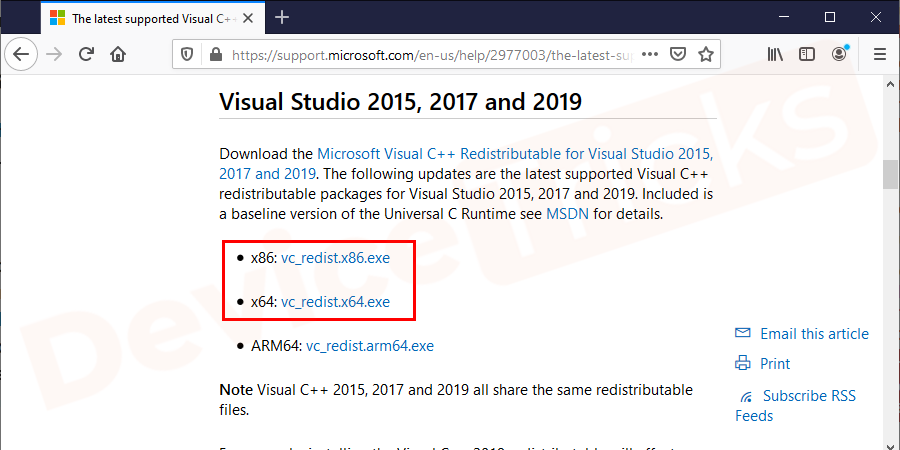The image size is (900, 450).
Task: Click the envelope email icon
Action: coord(743,333)
